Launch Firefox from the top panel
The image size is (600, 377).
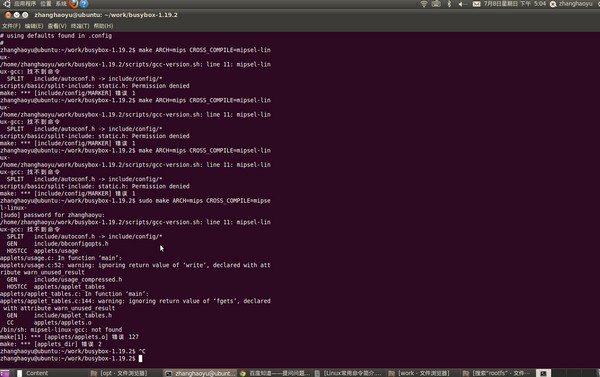tap(73, 4)
